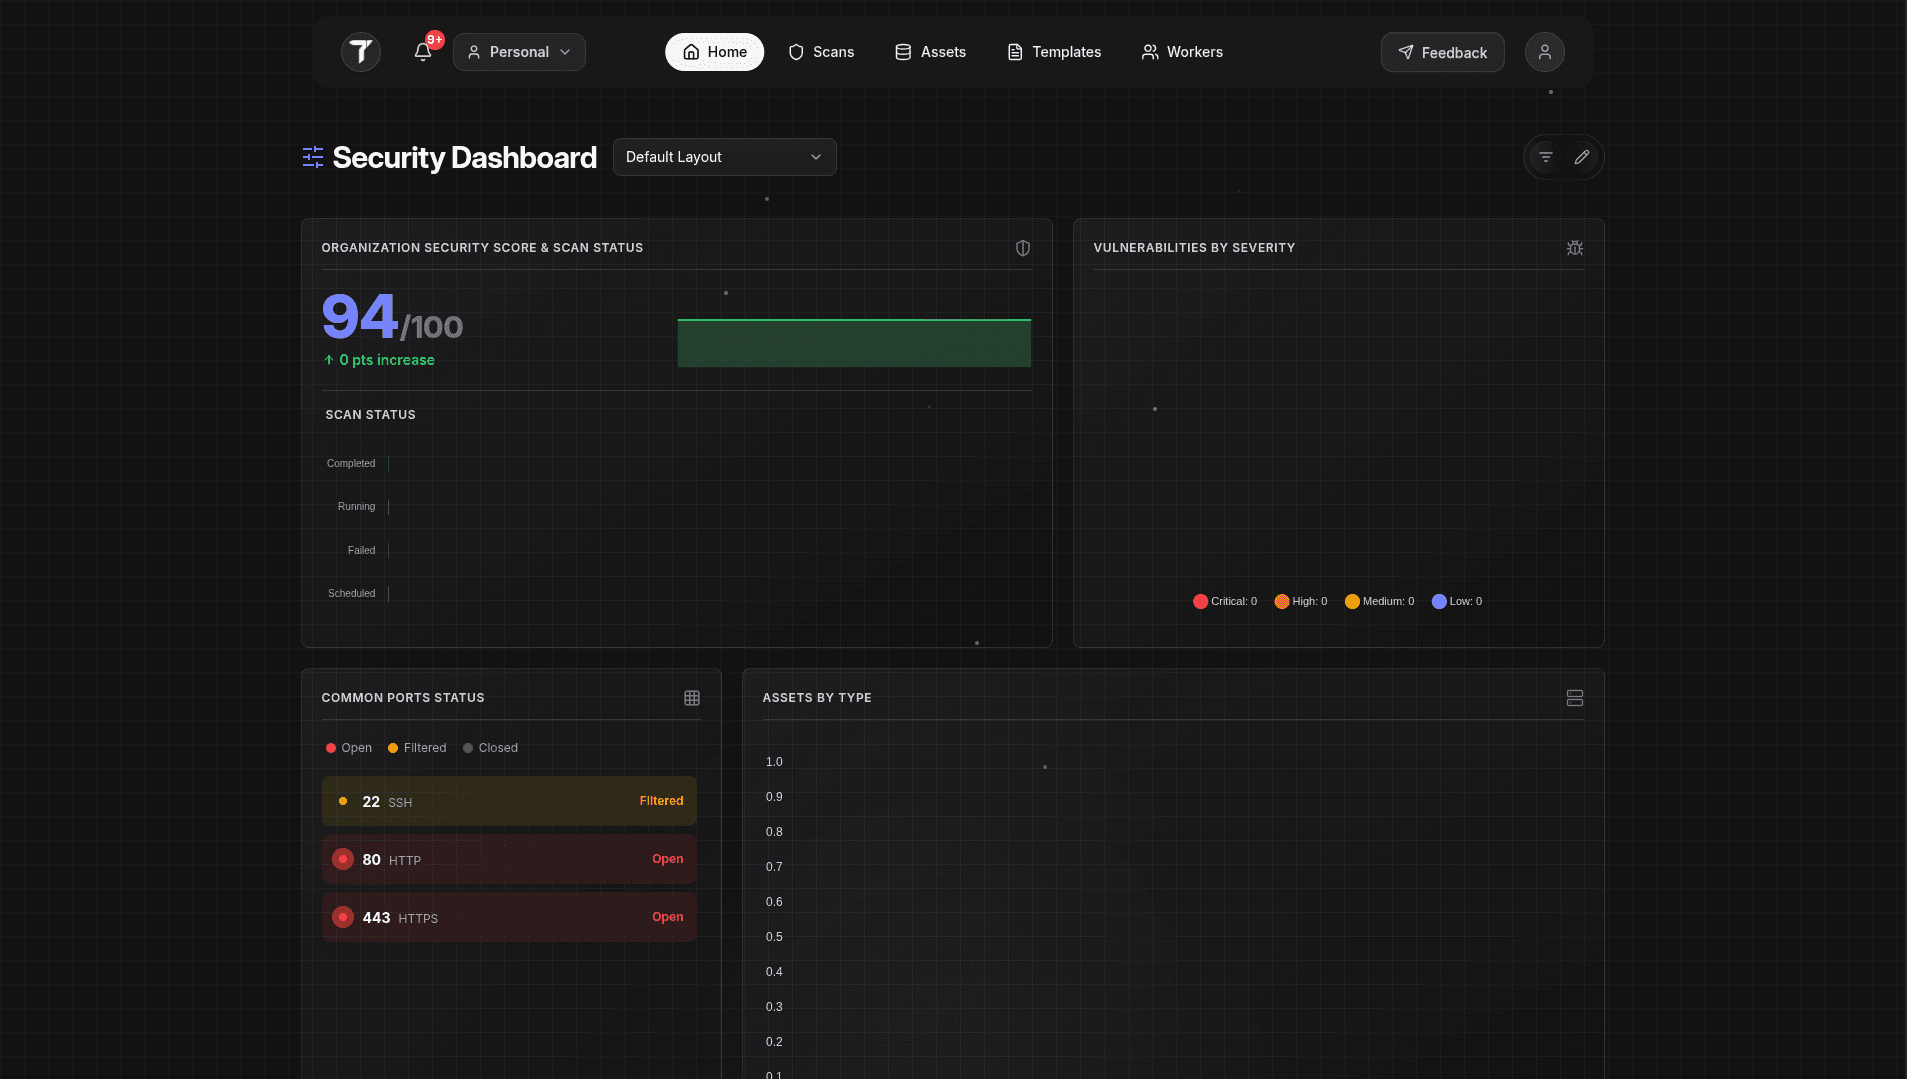
Task: Toggle the Closed ports legend filter
Action: click(490, 748)
